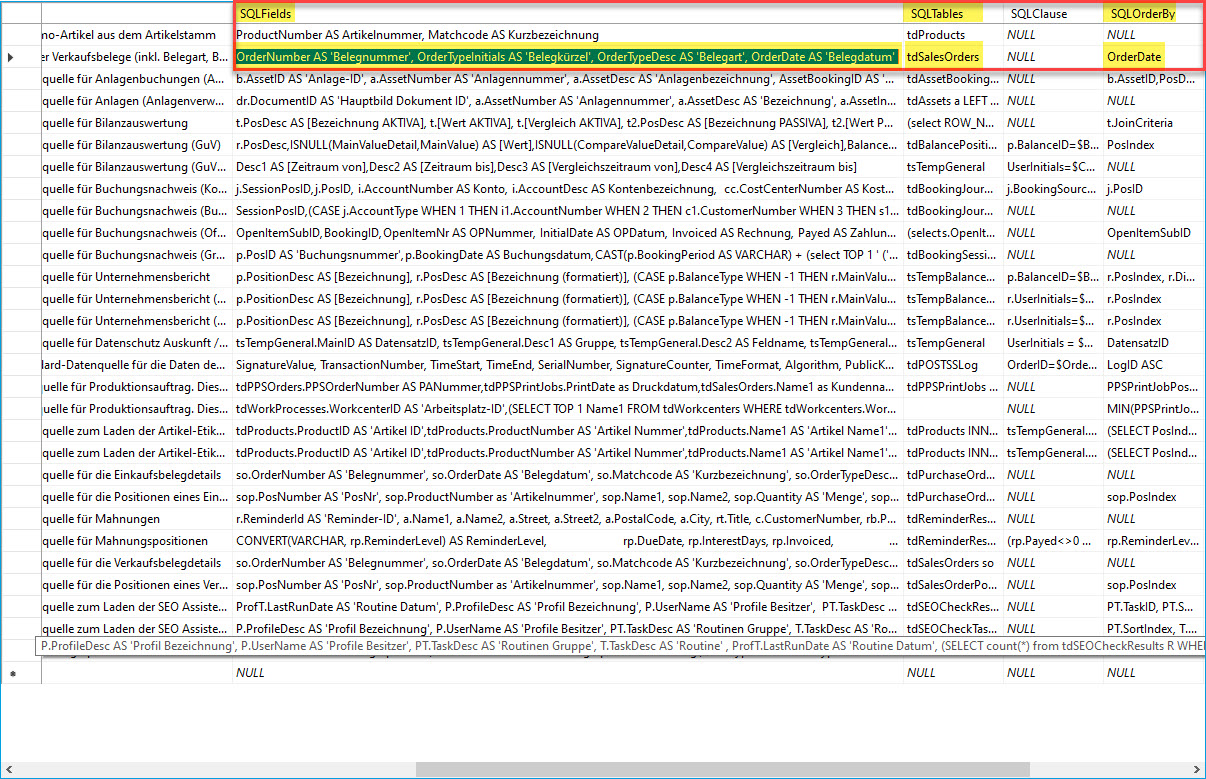Viewport: 1206px width, 779px height.
Task: Click the horizontal scrollbar left arrow
Action: point(9,769)
